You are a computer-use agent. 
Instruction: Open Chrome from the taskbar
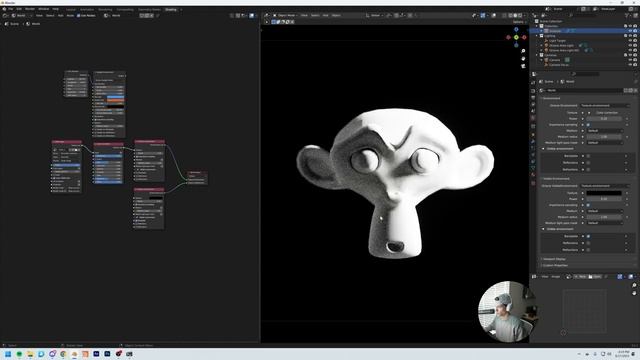63,354
